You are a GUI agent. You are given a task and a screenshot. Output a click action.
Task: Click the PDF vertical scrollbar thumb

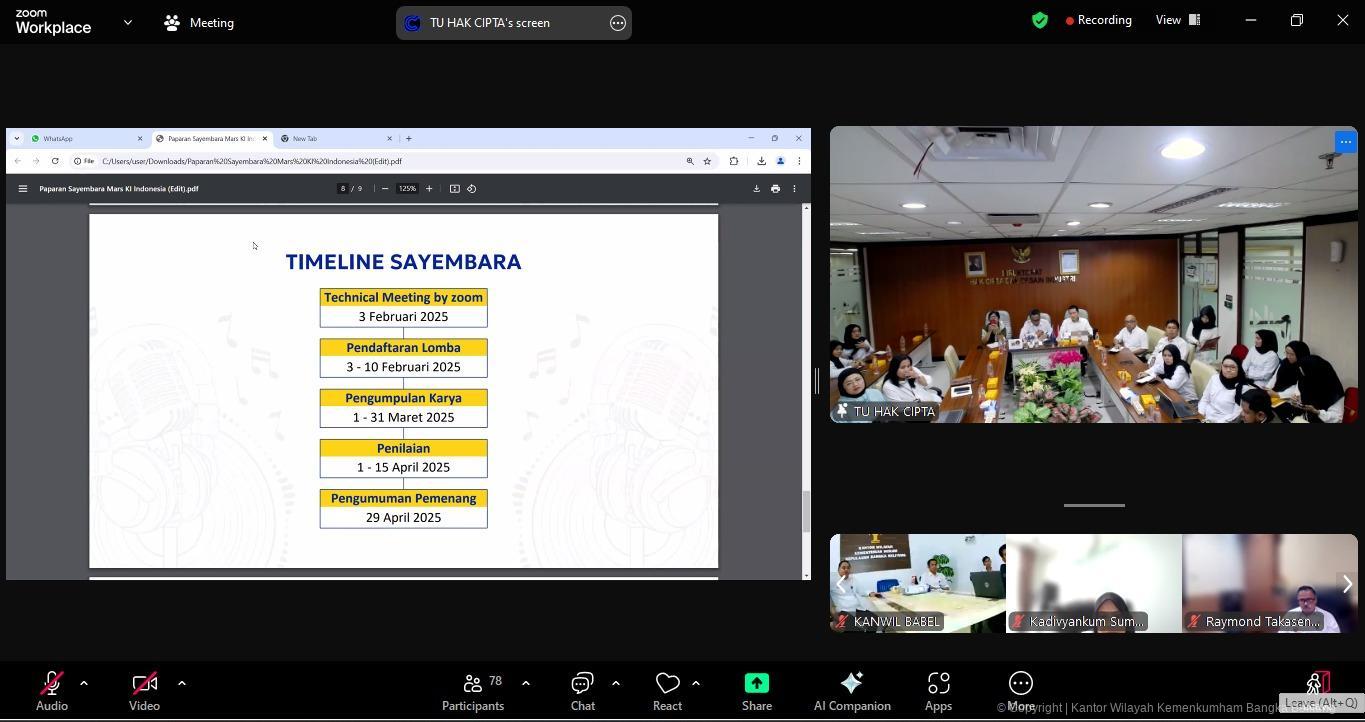[x=806, y=511]
